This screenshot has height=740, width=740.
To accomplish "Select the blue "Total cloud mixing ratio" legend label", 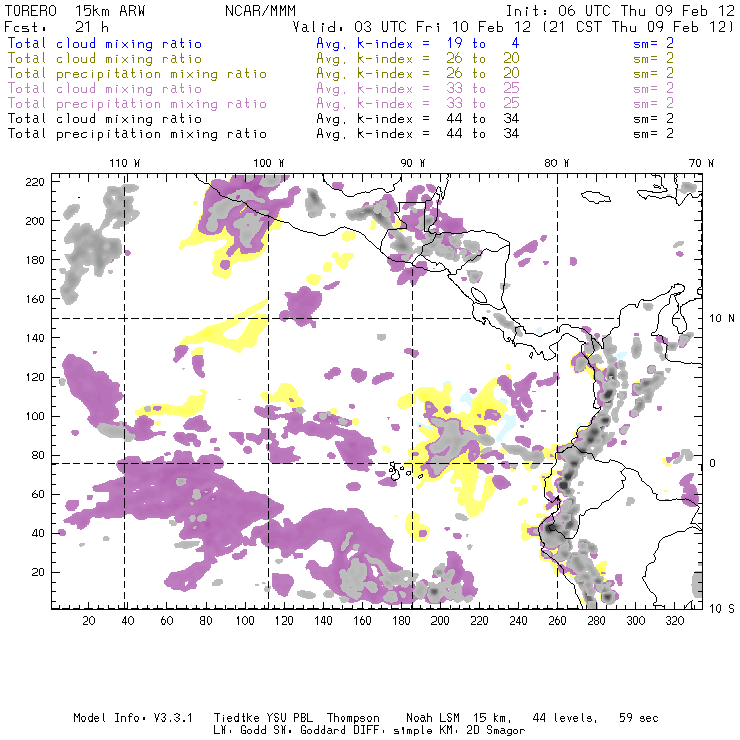I will pyautogui.click(x=105, y=44).
